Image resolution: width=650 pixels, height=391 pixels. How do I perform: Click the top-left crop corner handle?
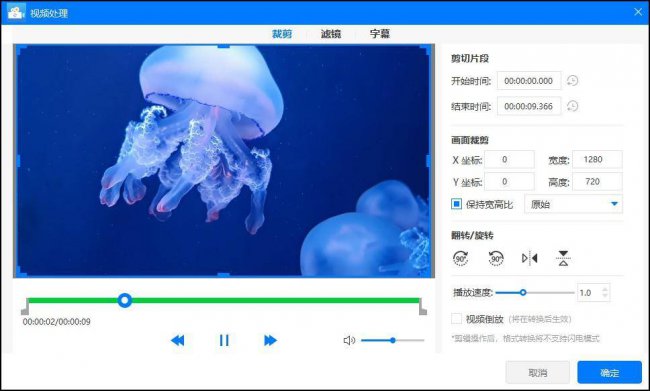[x=20, y=49]
